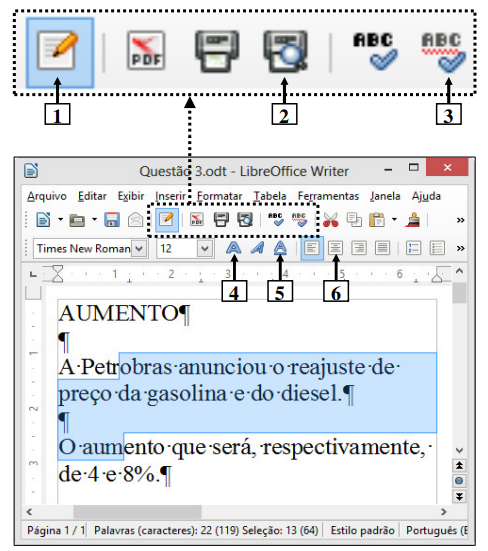Viewport: 488px width, 551px height.
Task: Expand the font size dropdown arrow
Action: [205, 249]
